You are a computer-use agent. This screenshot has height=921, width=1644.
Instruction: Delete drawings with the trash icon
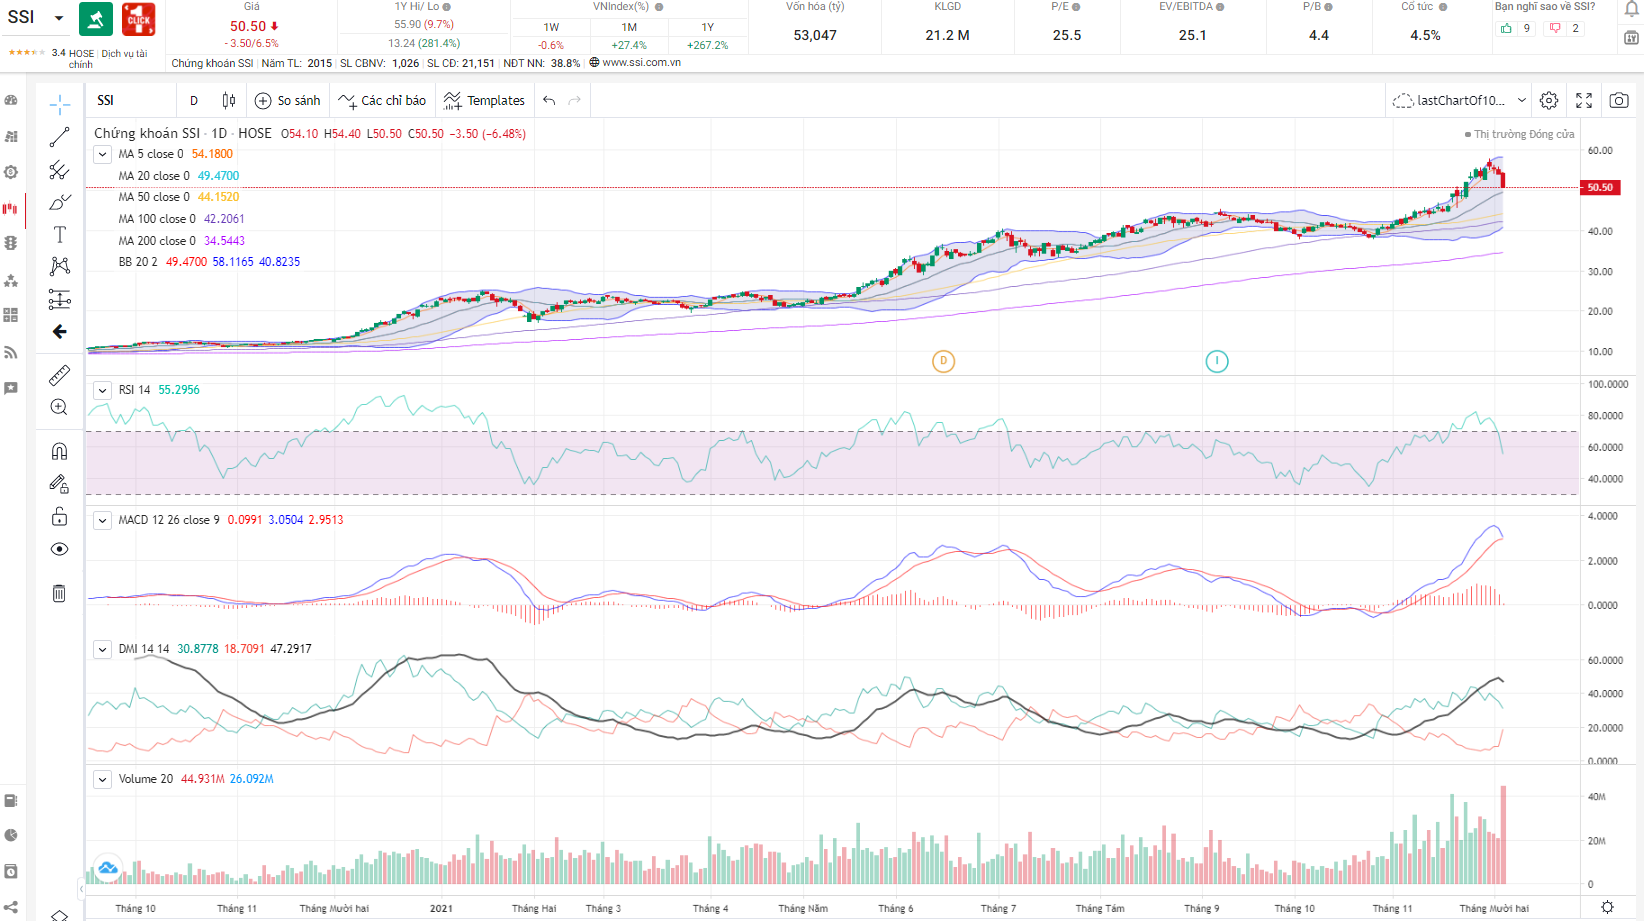point(60,593)
